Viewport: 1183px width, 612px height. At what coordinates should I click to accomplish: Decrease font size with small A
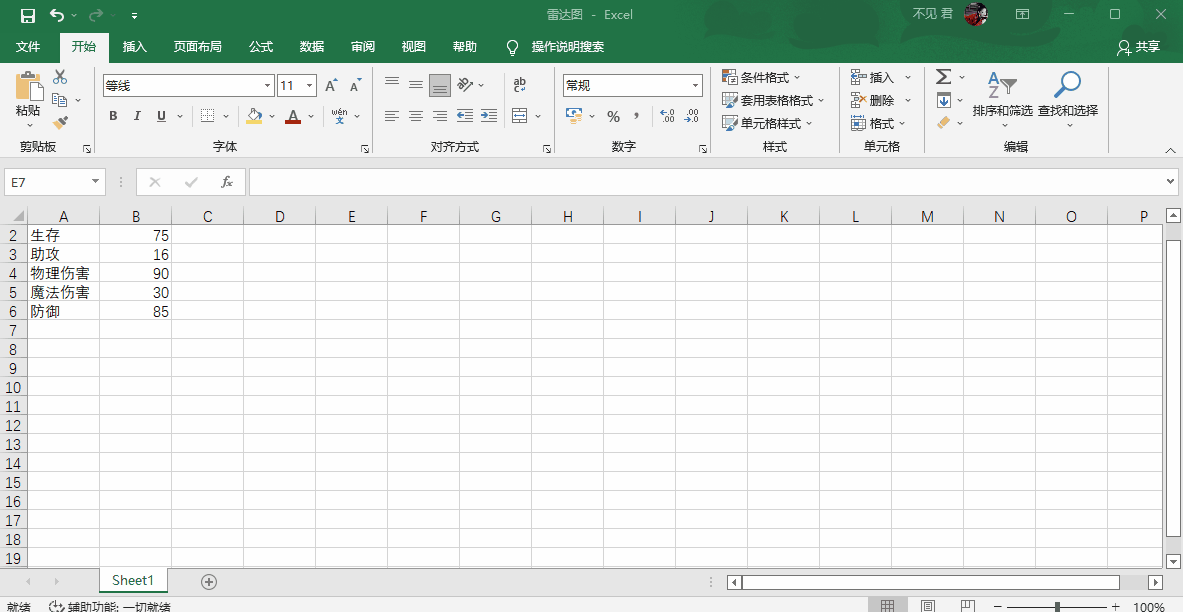point(355,86)
